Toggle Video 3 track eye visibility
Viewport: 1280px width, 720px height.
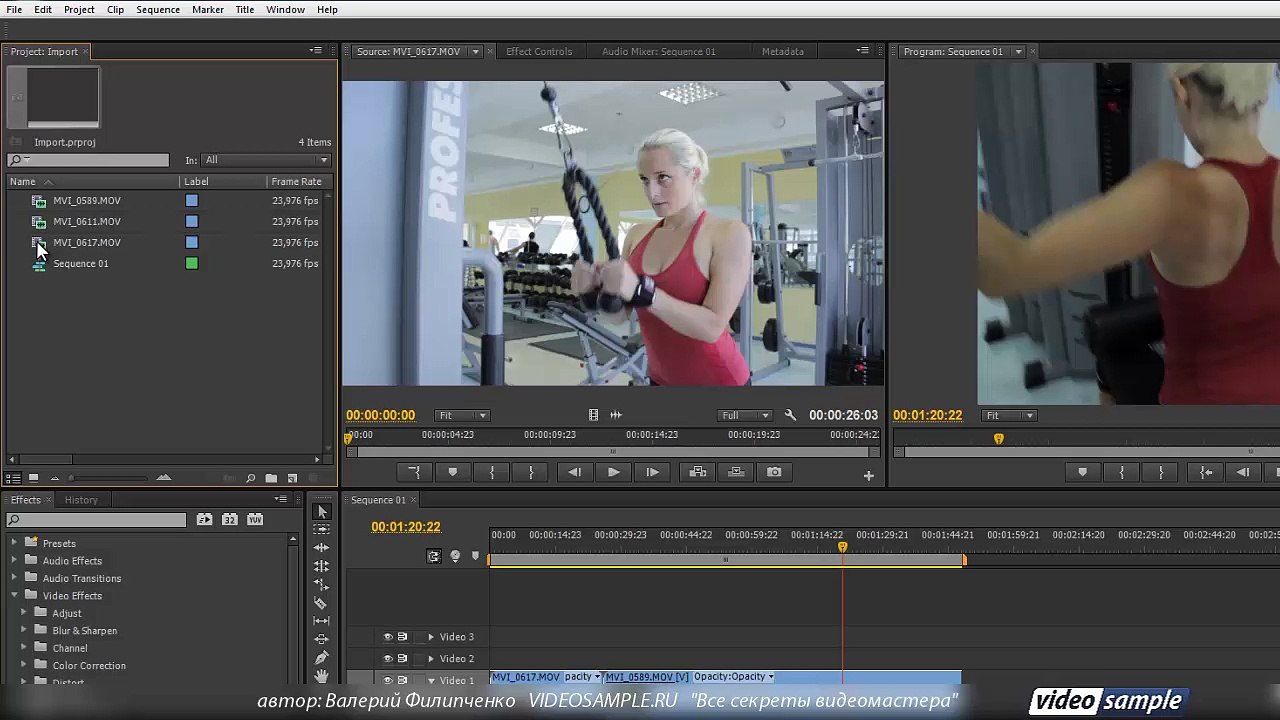tap(388, 637)
